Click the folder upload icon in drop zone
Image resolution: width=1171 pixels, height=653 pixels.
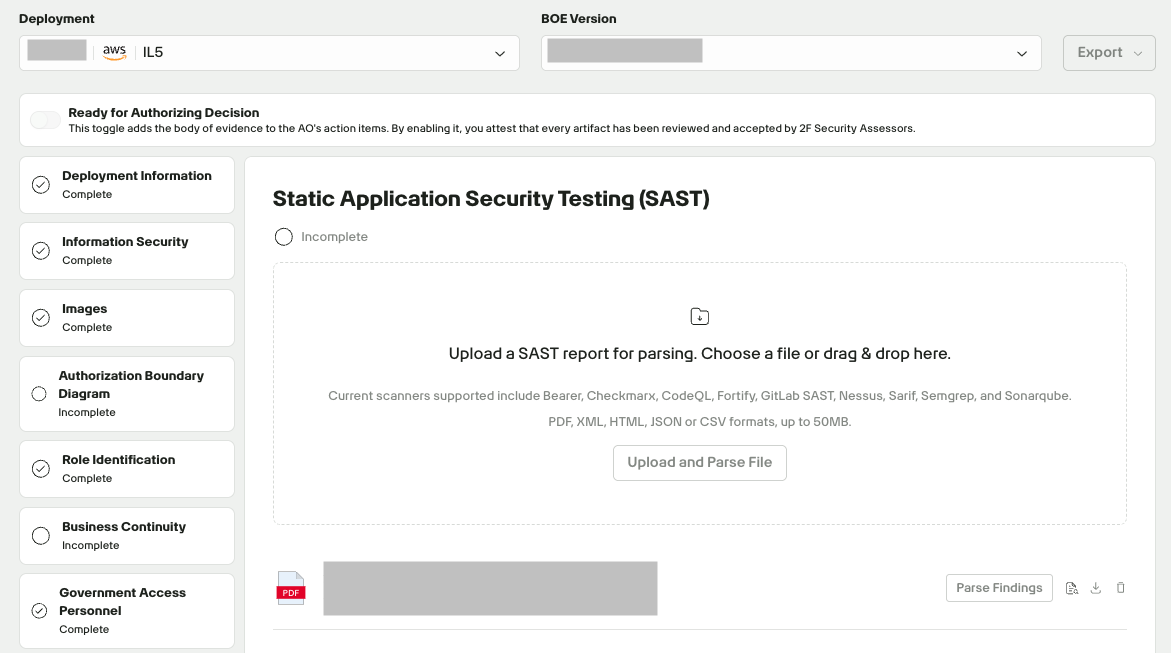[x=700, y=317]
